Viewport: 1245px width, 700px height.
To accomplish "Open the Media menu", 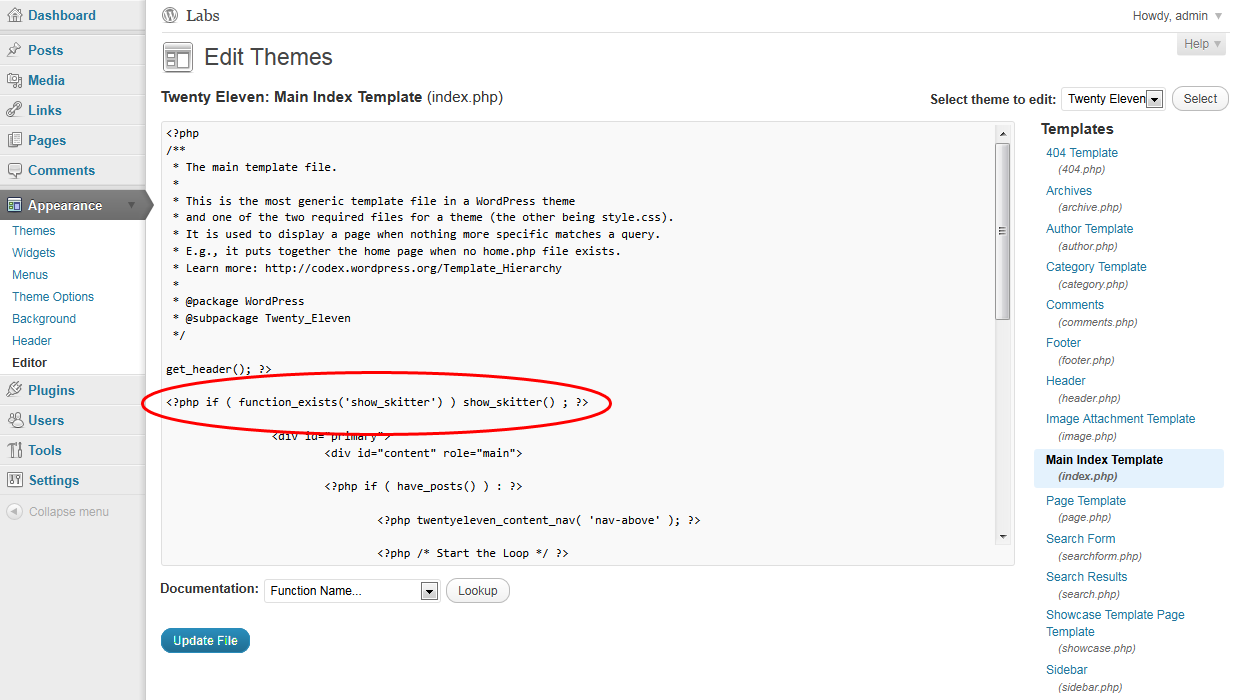I will 46,80.
